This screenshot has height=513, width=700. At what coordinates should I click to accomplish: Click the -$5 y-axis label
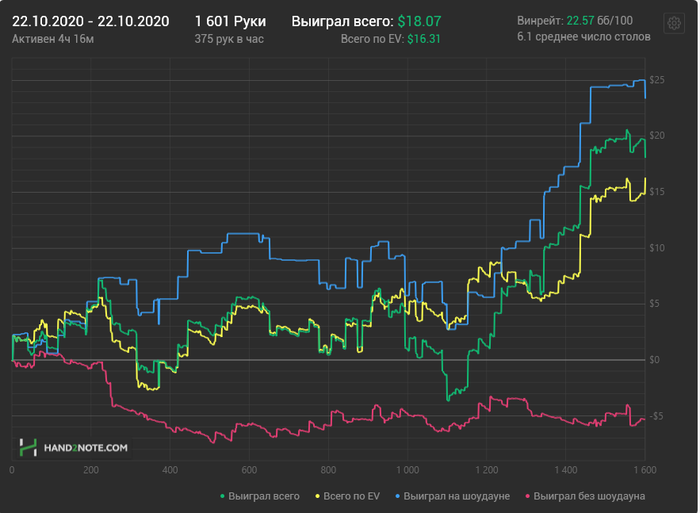click(x=656, y=417)
